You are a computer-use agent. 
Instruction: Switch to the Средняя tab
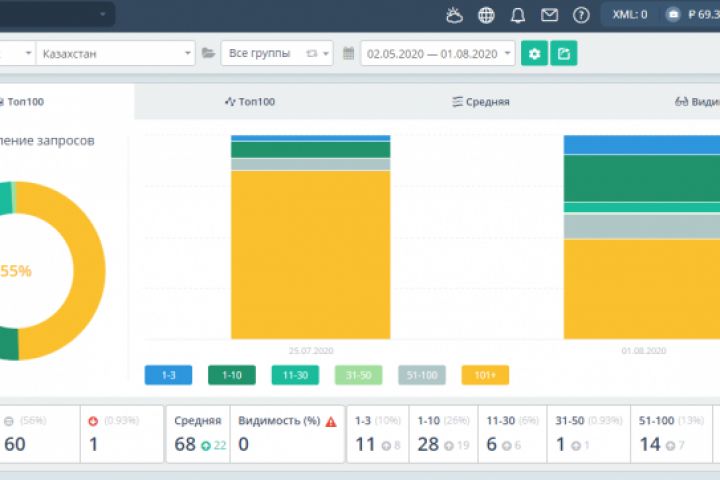481,102
